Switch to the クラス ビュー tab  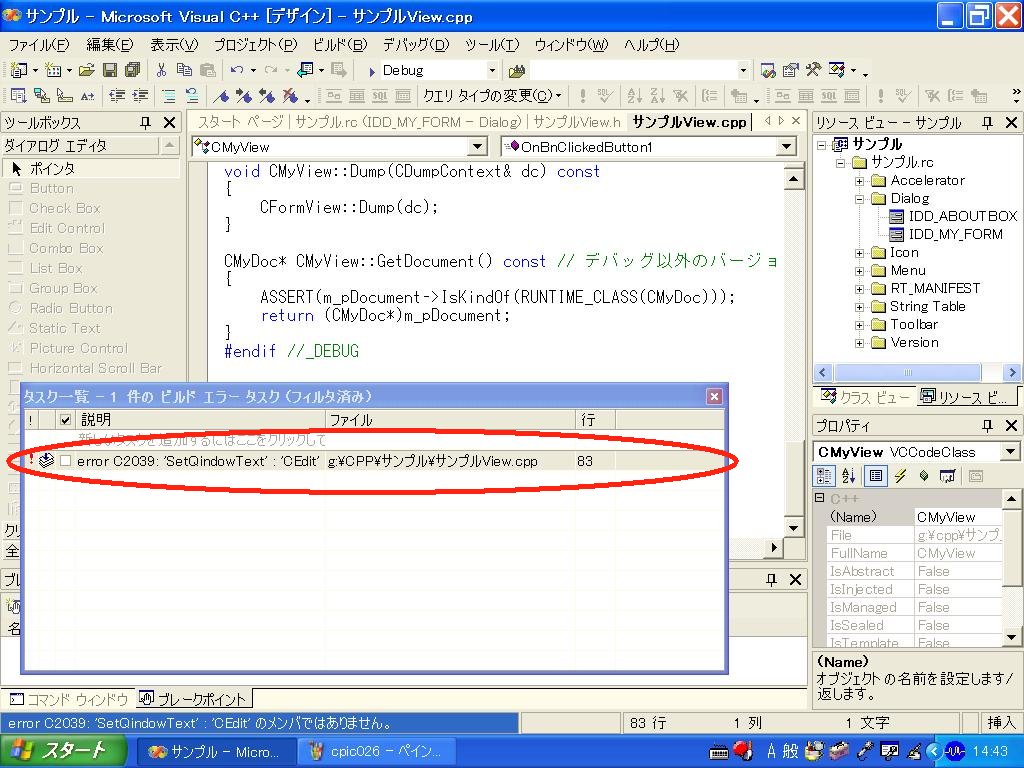pos(865,396)
